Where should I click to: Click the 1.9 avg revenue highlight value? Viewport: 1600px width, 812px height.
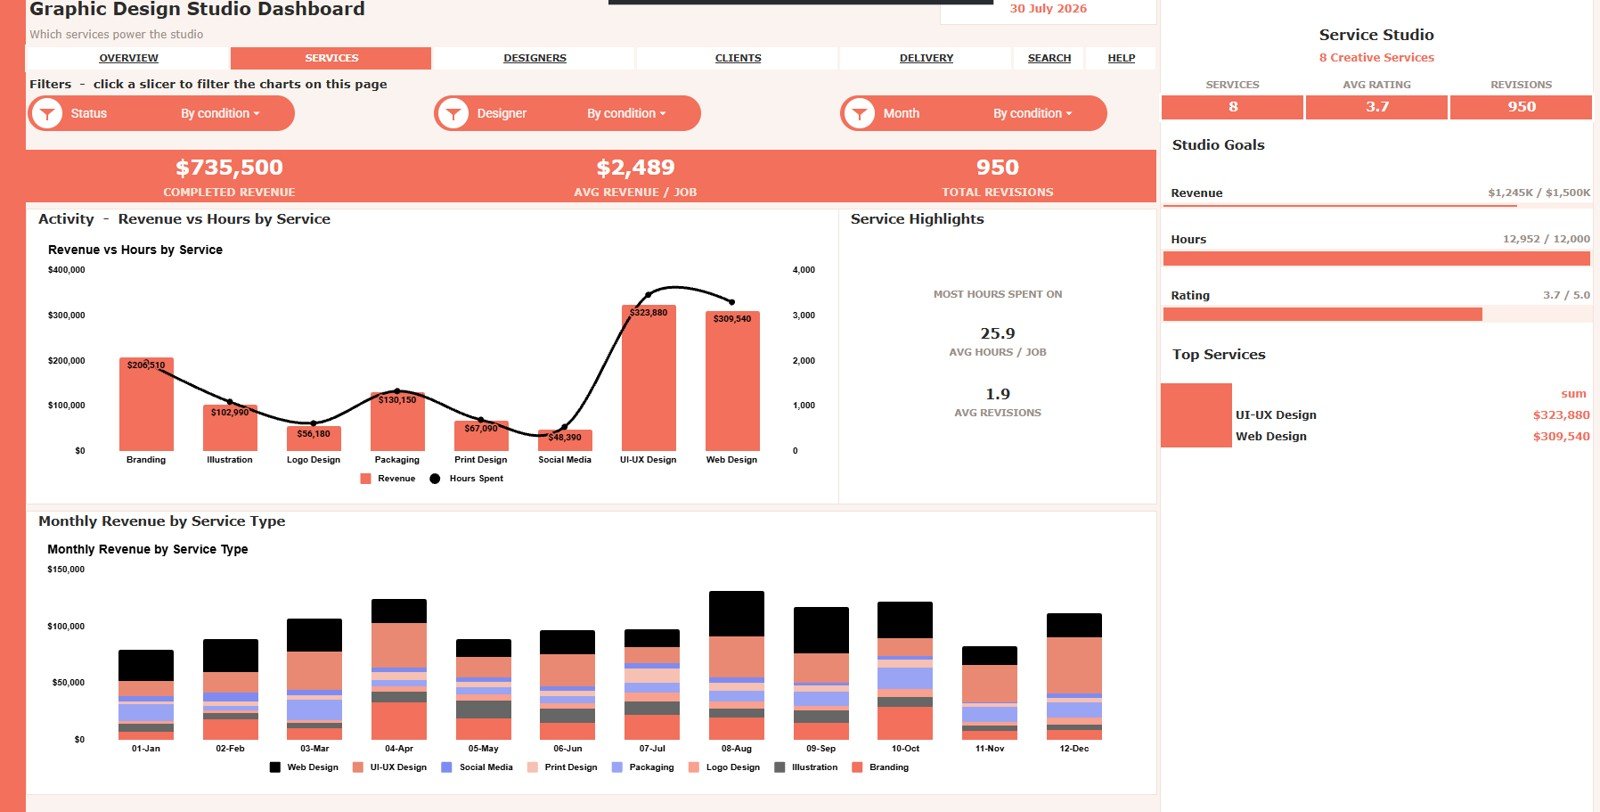click(998, 394)
